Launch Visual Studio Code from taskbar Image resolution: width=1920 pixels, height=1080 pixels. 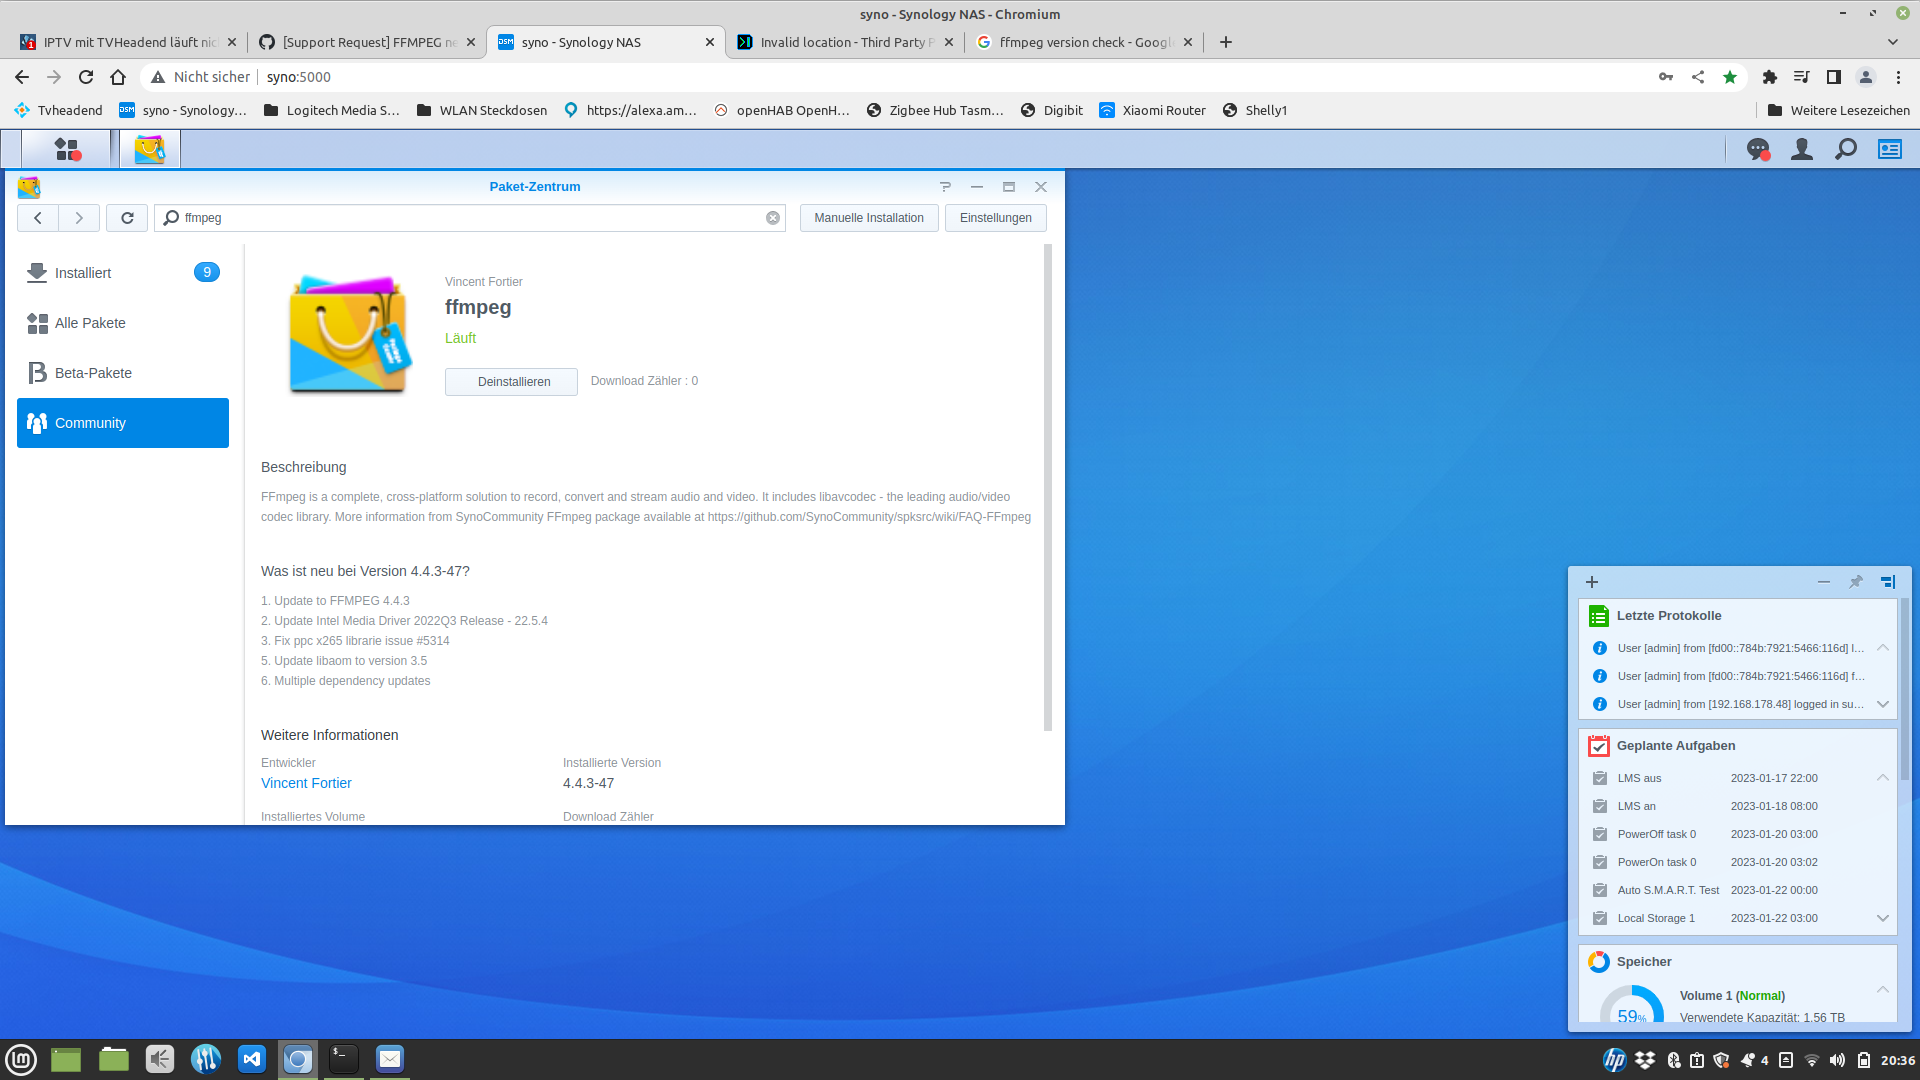(252, 1059)
